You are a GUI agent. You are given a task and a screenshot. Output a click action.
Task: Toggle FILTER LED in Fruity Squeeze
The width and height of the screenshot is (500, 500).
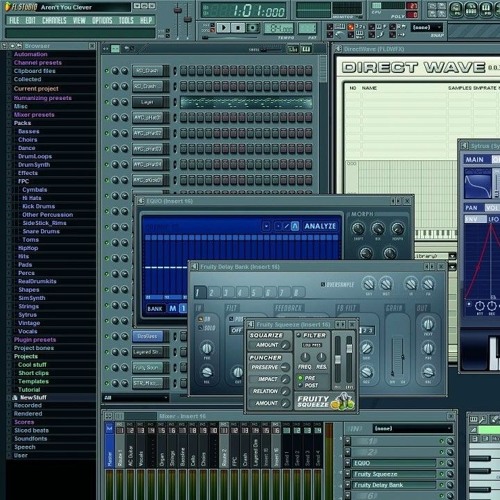(299, 335)
